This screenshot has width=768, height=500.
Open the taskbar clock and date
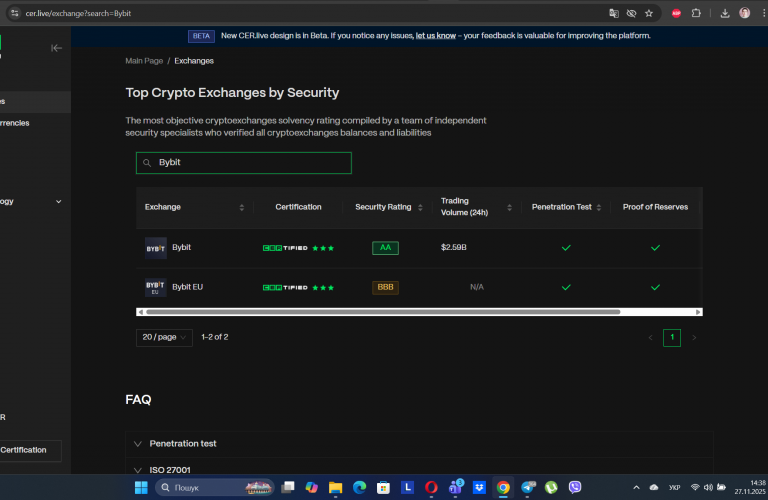749,487
